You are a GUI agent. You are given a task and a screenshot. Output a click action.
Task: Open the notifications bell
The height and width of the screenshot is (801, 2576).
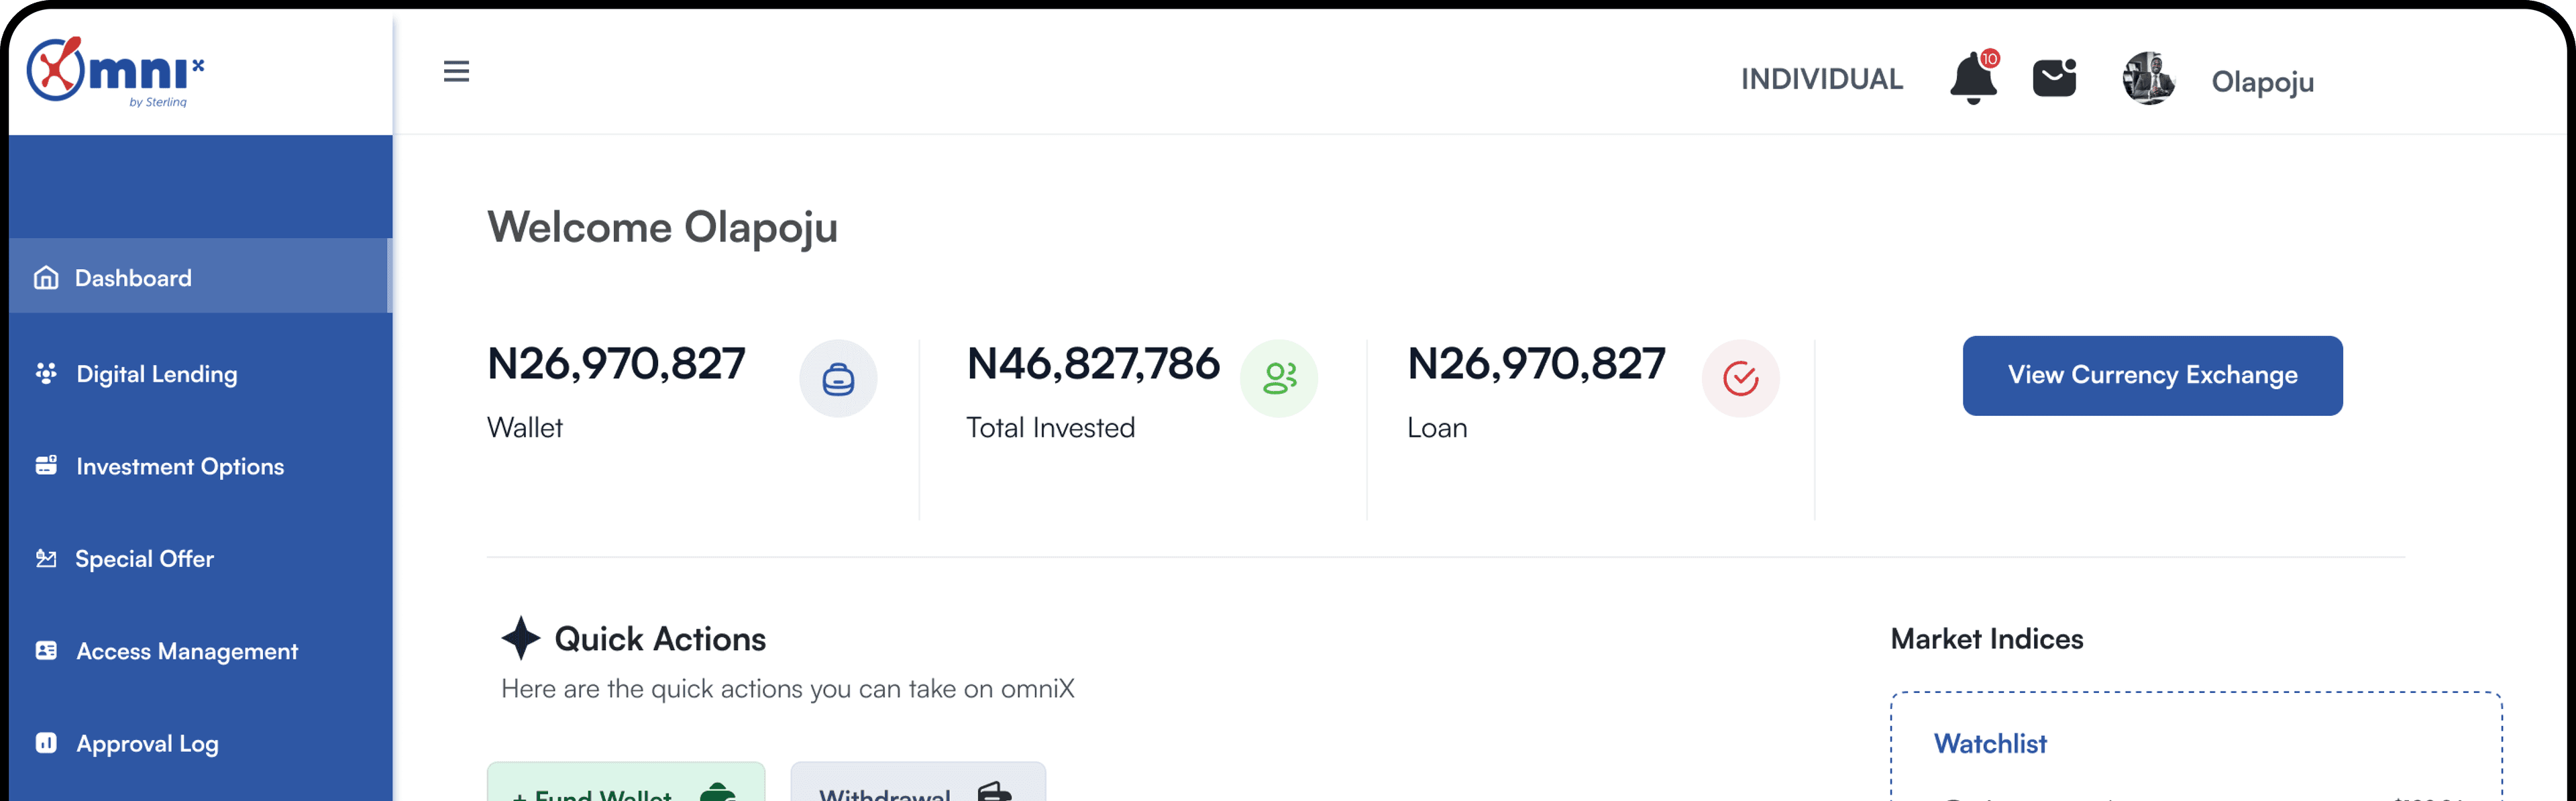(x=1974, y=79)
